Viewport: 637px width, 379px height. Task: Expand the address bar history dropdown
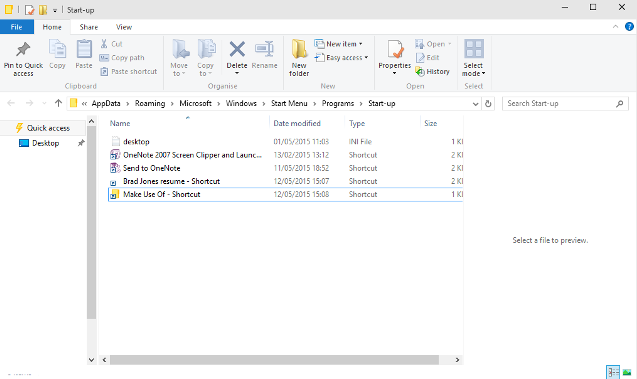tap(475, 104)
